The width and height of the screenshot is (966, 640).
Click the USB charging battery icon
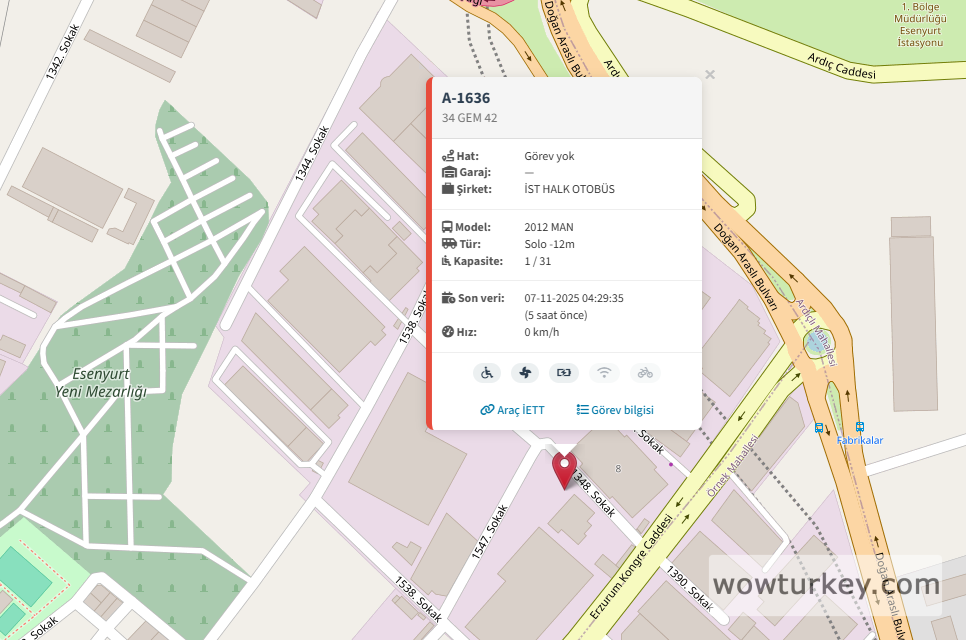(x=564, y=373)
